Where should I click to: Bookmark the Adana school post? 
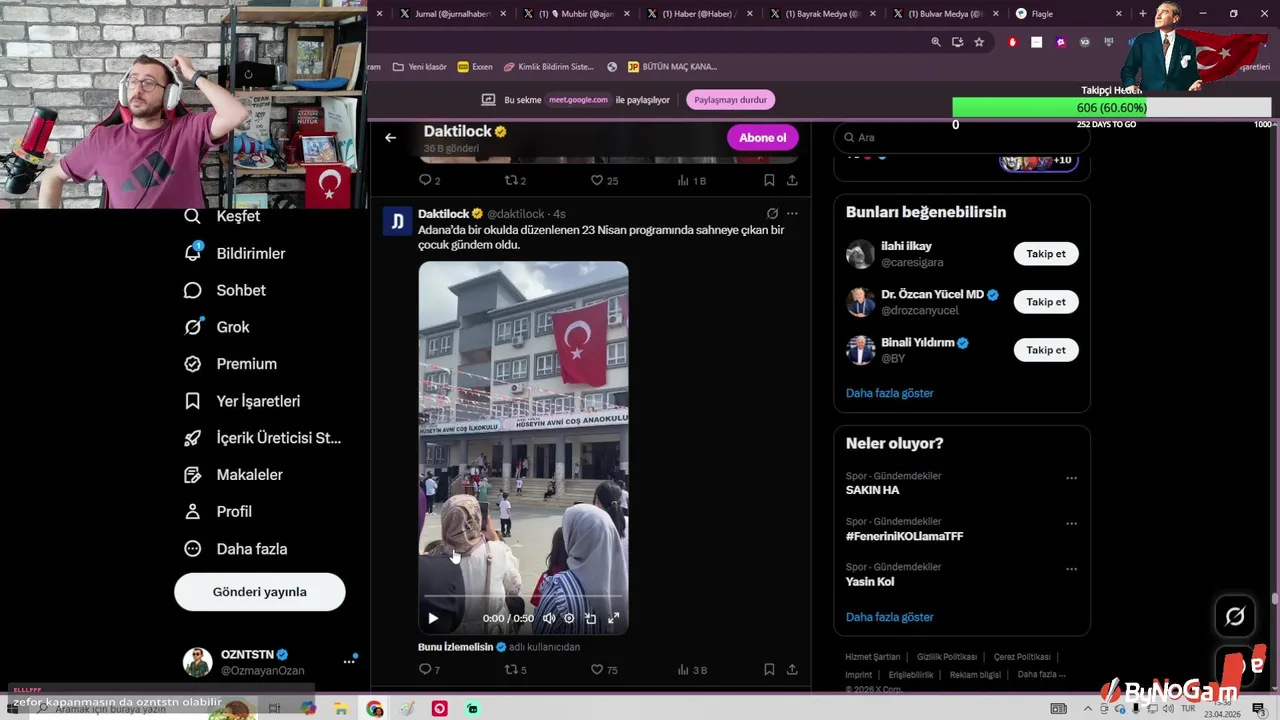pyautogui.click(x=769, y=669)
